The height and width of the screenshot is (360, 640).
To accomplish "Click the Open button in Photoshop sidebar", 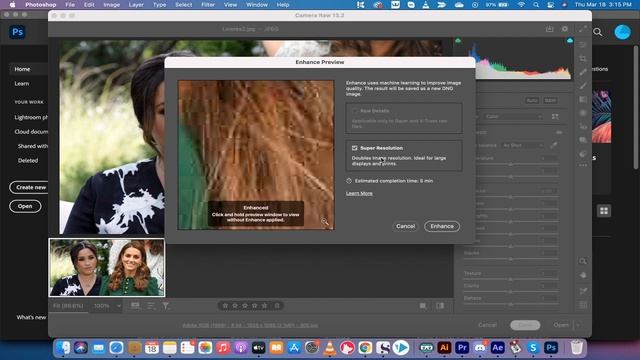I will 25,206.
